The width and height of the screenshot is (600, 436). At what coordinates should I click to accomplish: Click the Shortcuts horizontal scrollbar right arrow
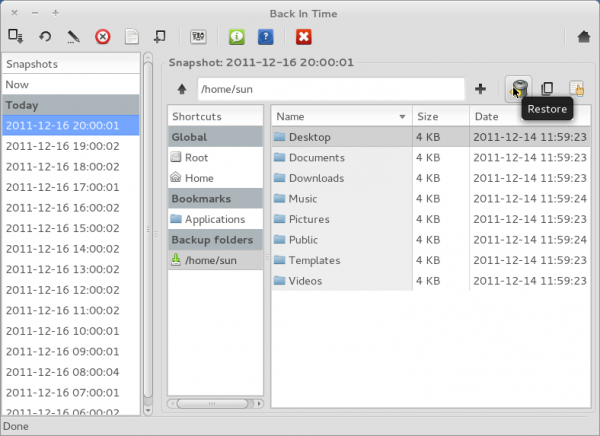tap(259, 403)
